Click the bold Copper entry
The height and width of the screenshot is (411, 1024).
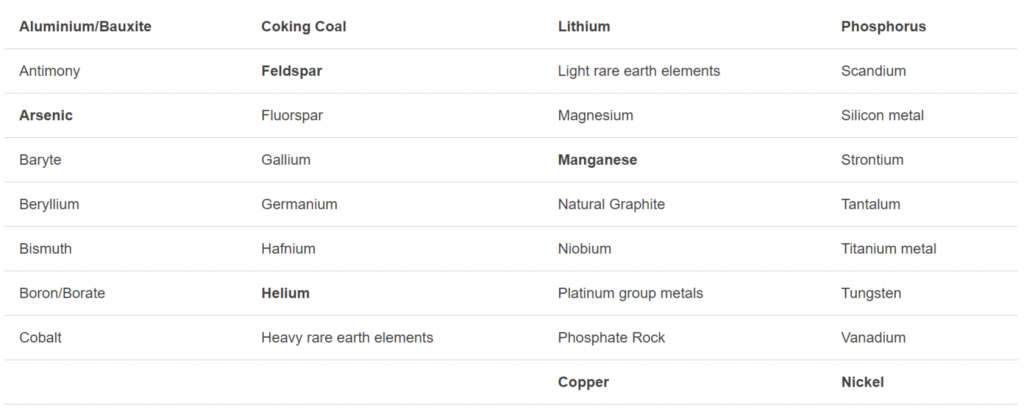point(583,382)
